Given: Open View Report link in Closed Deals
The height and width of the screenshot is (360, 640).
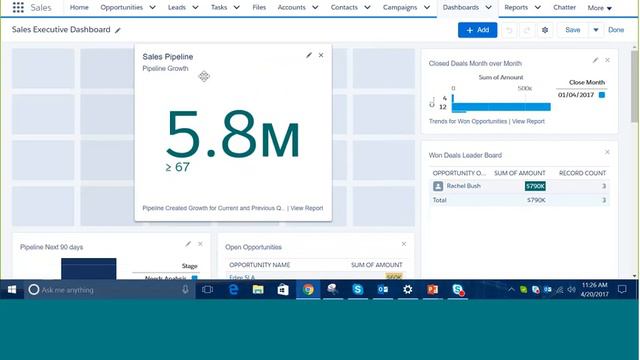Looking at the screenshot, I should coord(528,121).
